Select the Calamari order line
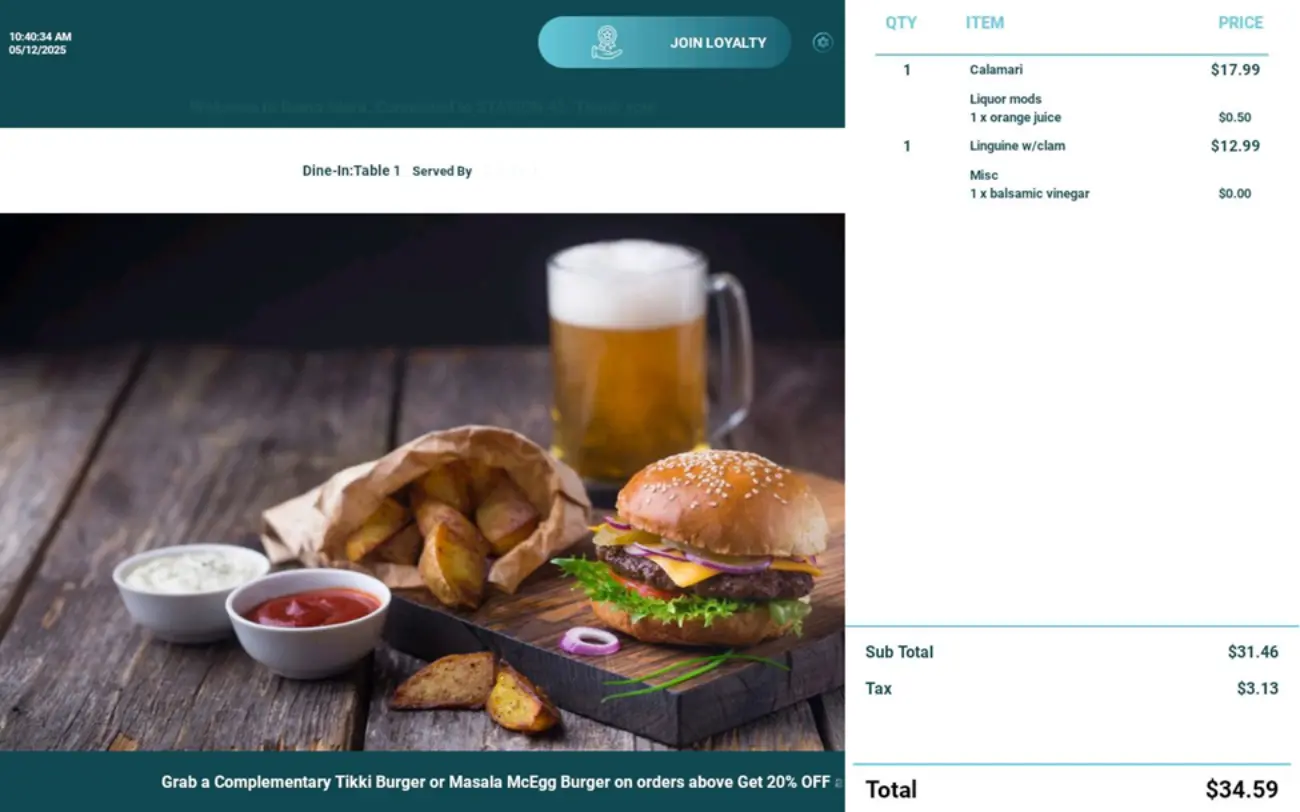 point(1071,70)
